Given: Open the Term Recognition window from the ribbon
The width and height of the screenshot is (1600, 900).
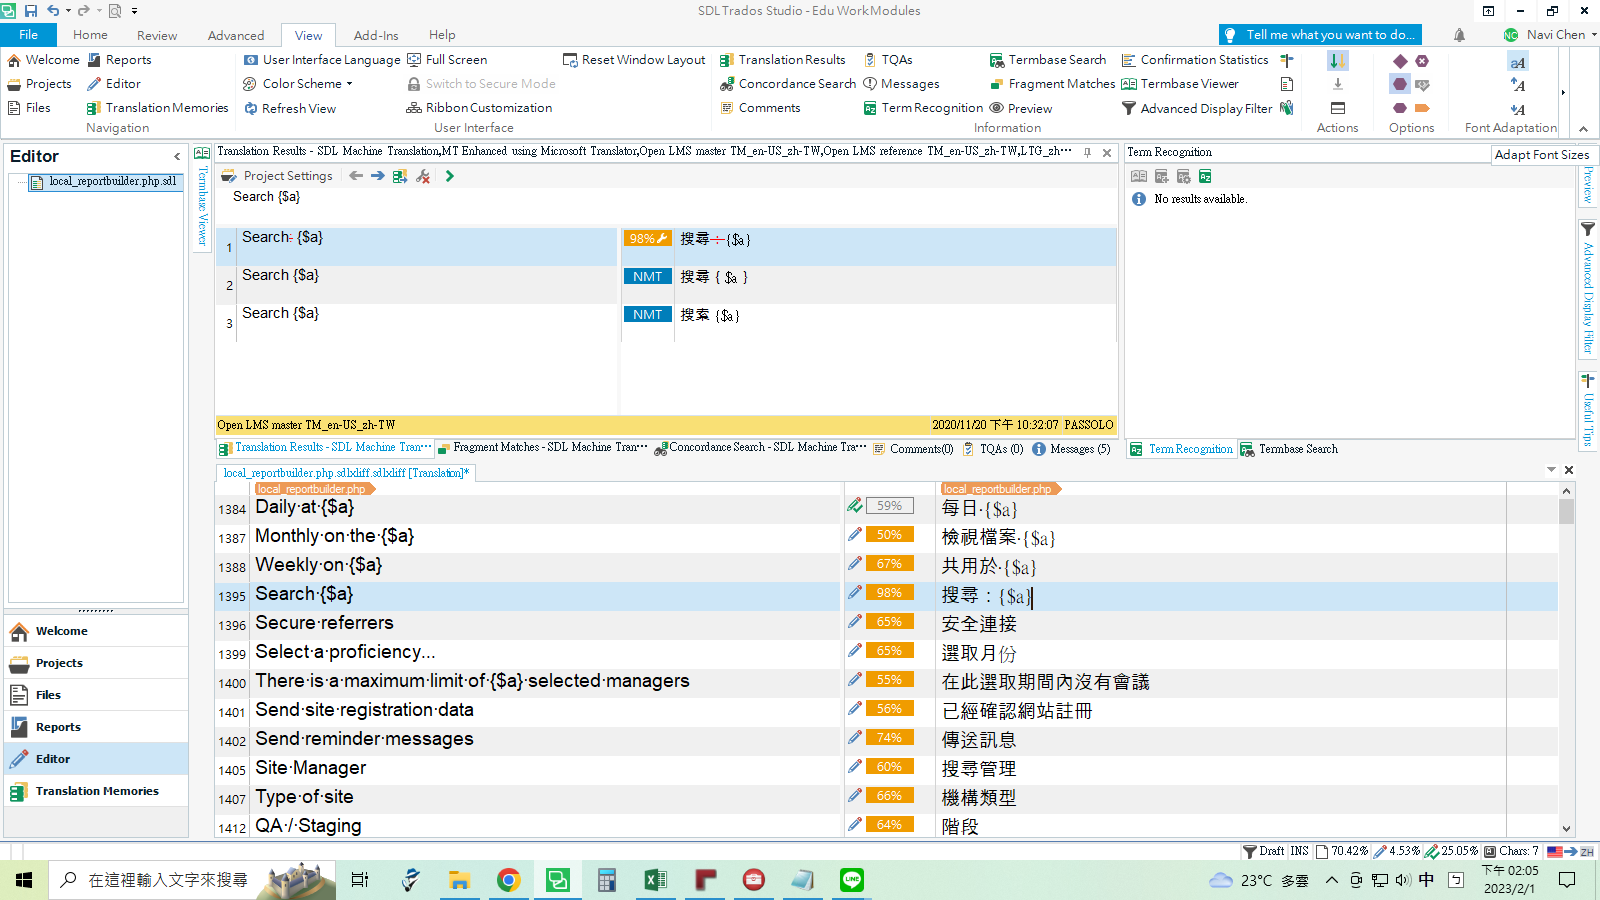Looking at the screenshot, I should [x=922, y=108].
